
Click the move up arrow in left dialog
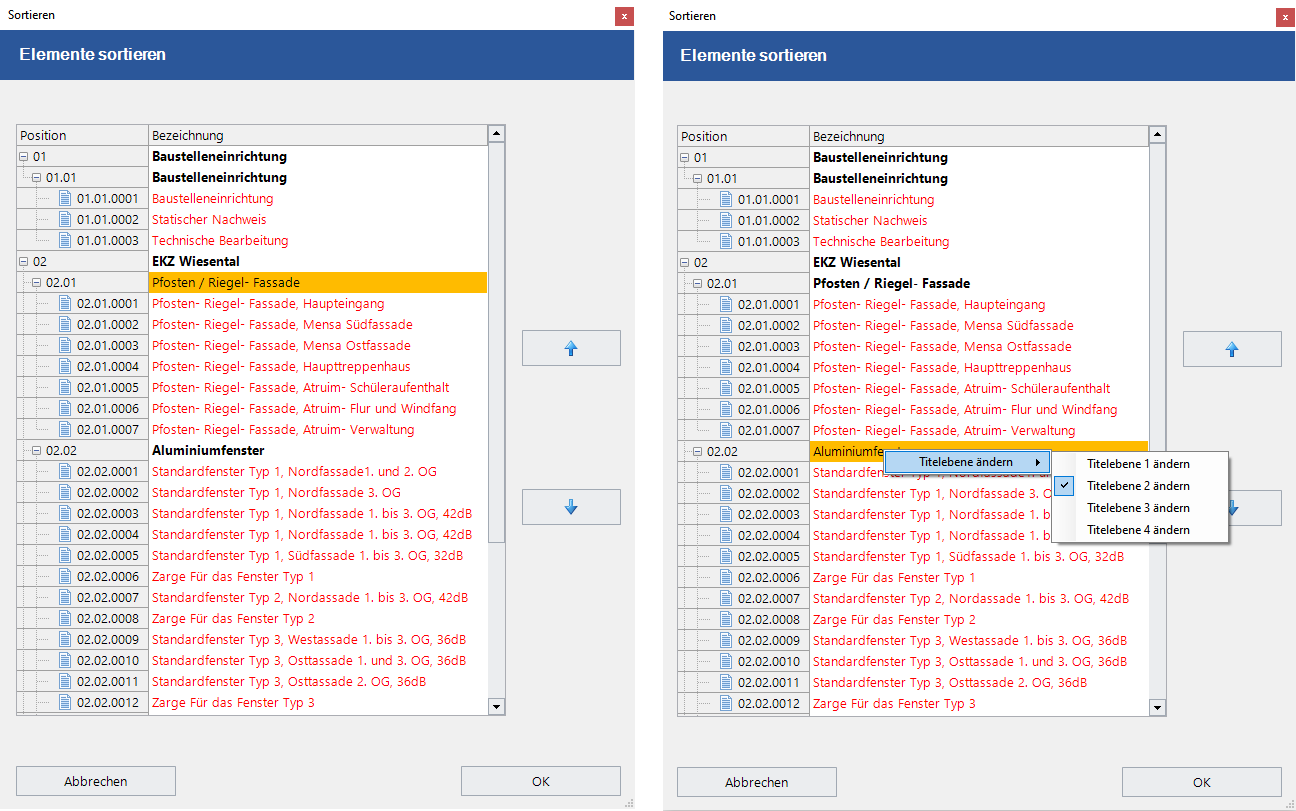pos(571,348)
